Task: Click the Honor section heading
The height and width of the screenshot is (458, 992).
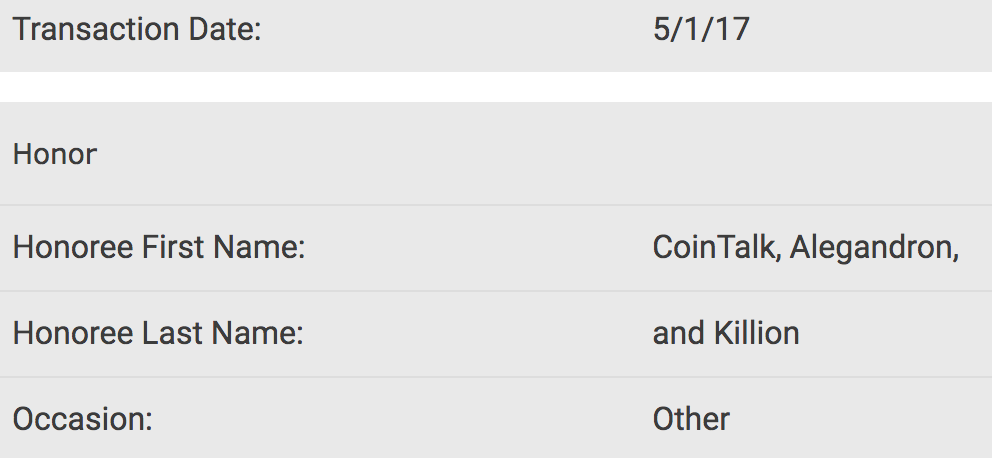Action: [55, 155]
